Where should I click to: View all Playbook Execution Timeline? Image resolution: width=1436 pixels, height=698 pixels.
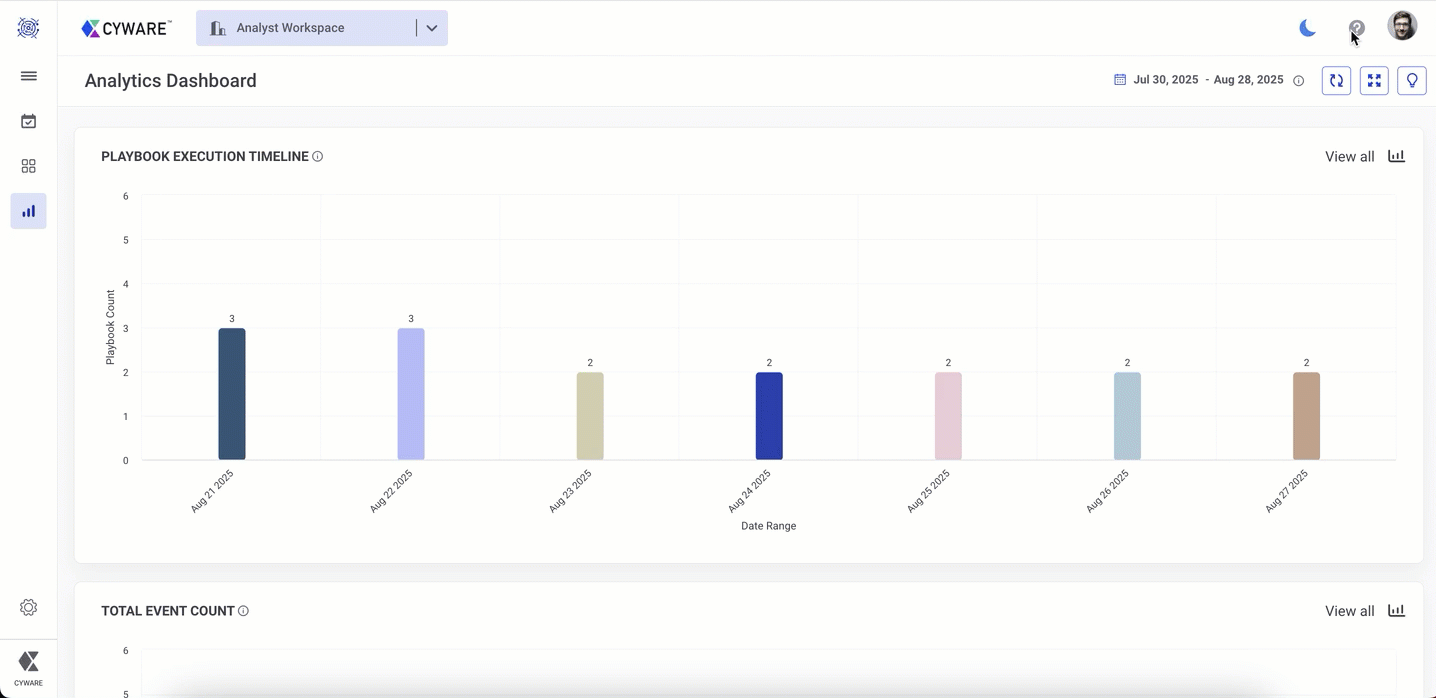[x=1349, y=156]
